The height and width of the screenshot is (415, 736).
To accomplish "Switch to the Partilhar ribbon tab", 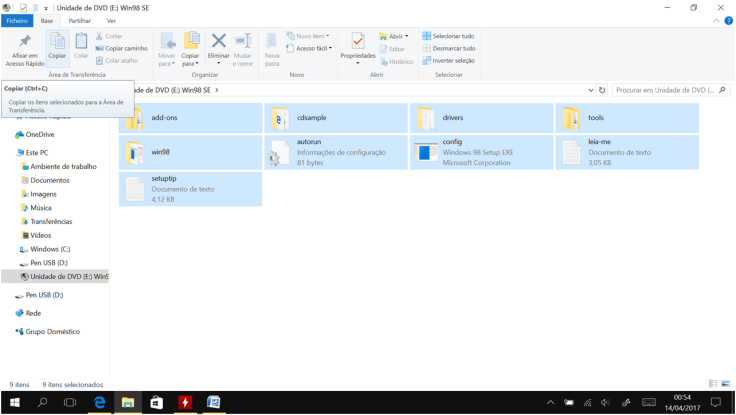I will click(x=79, y=20).
